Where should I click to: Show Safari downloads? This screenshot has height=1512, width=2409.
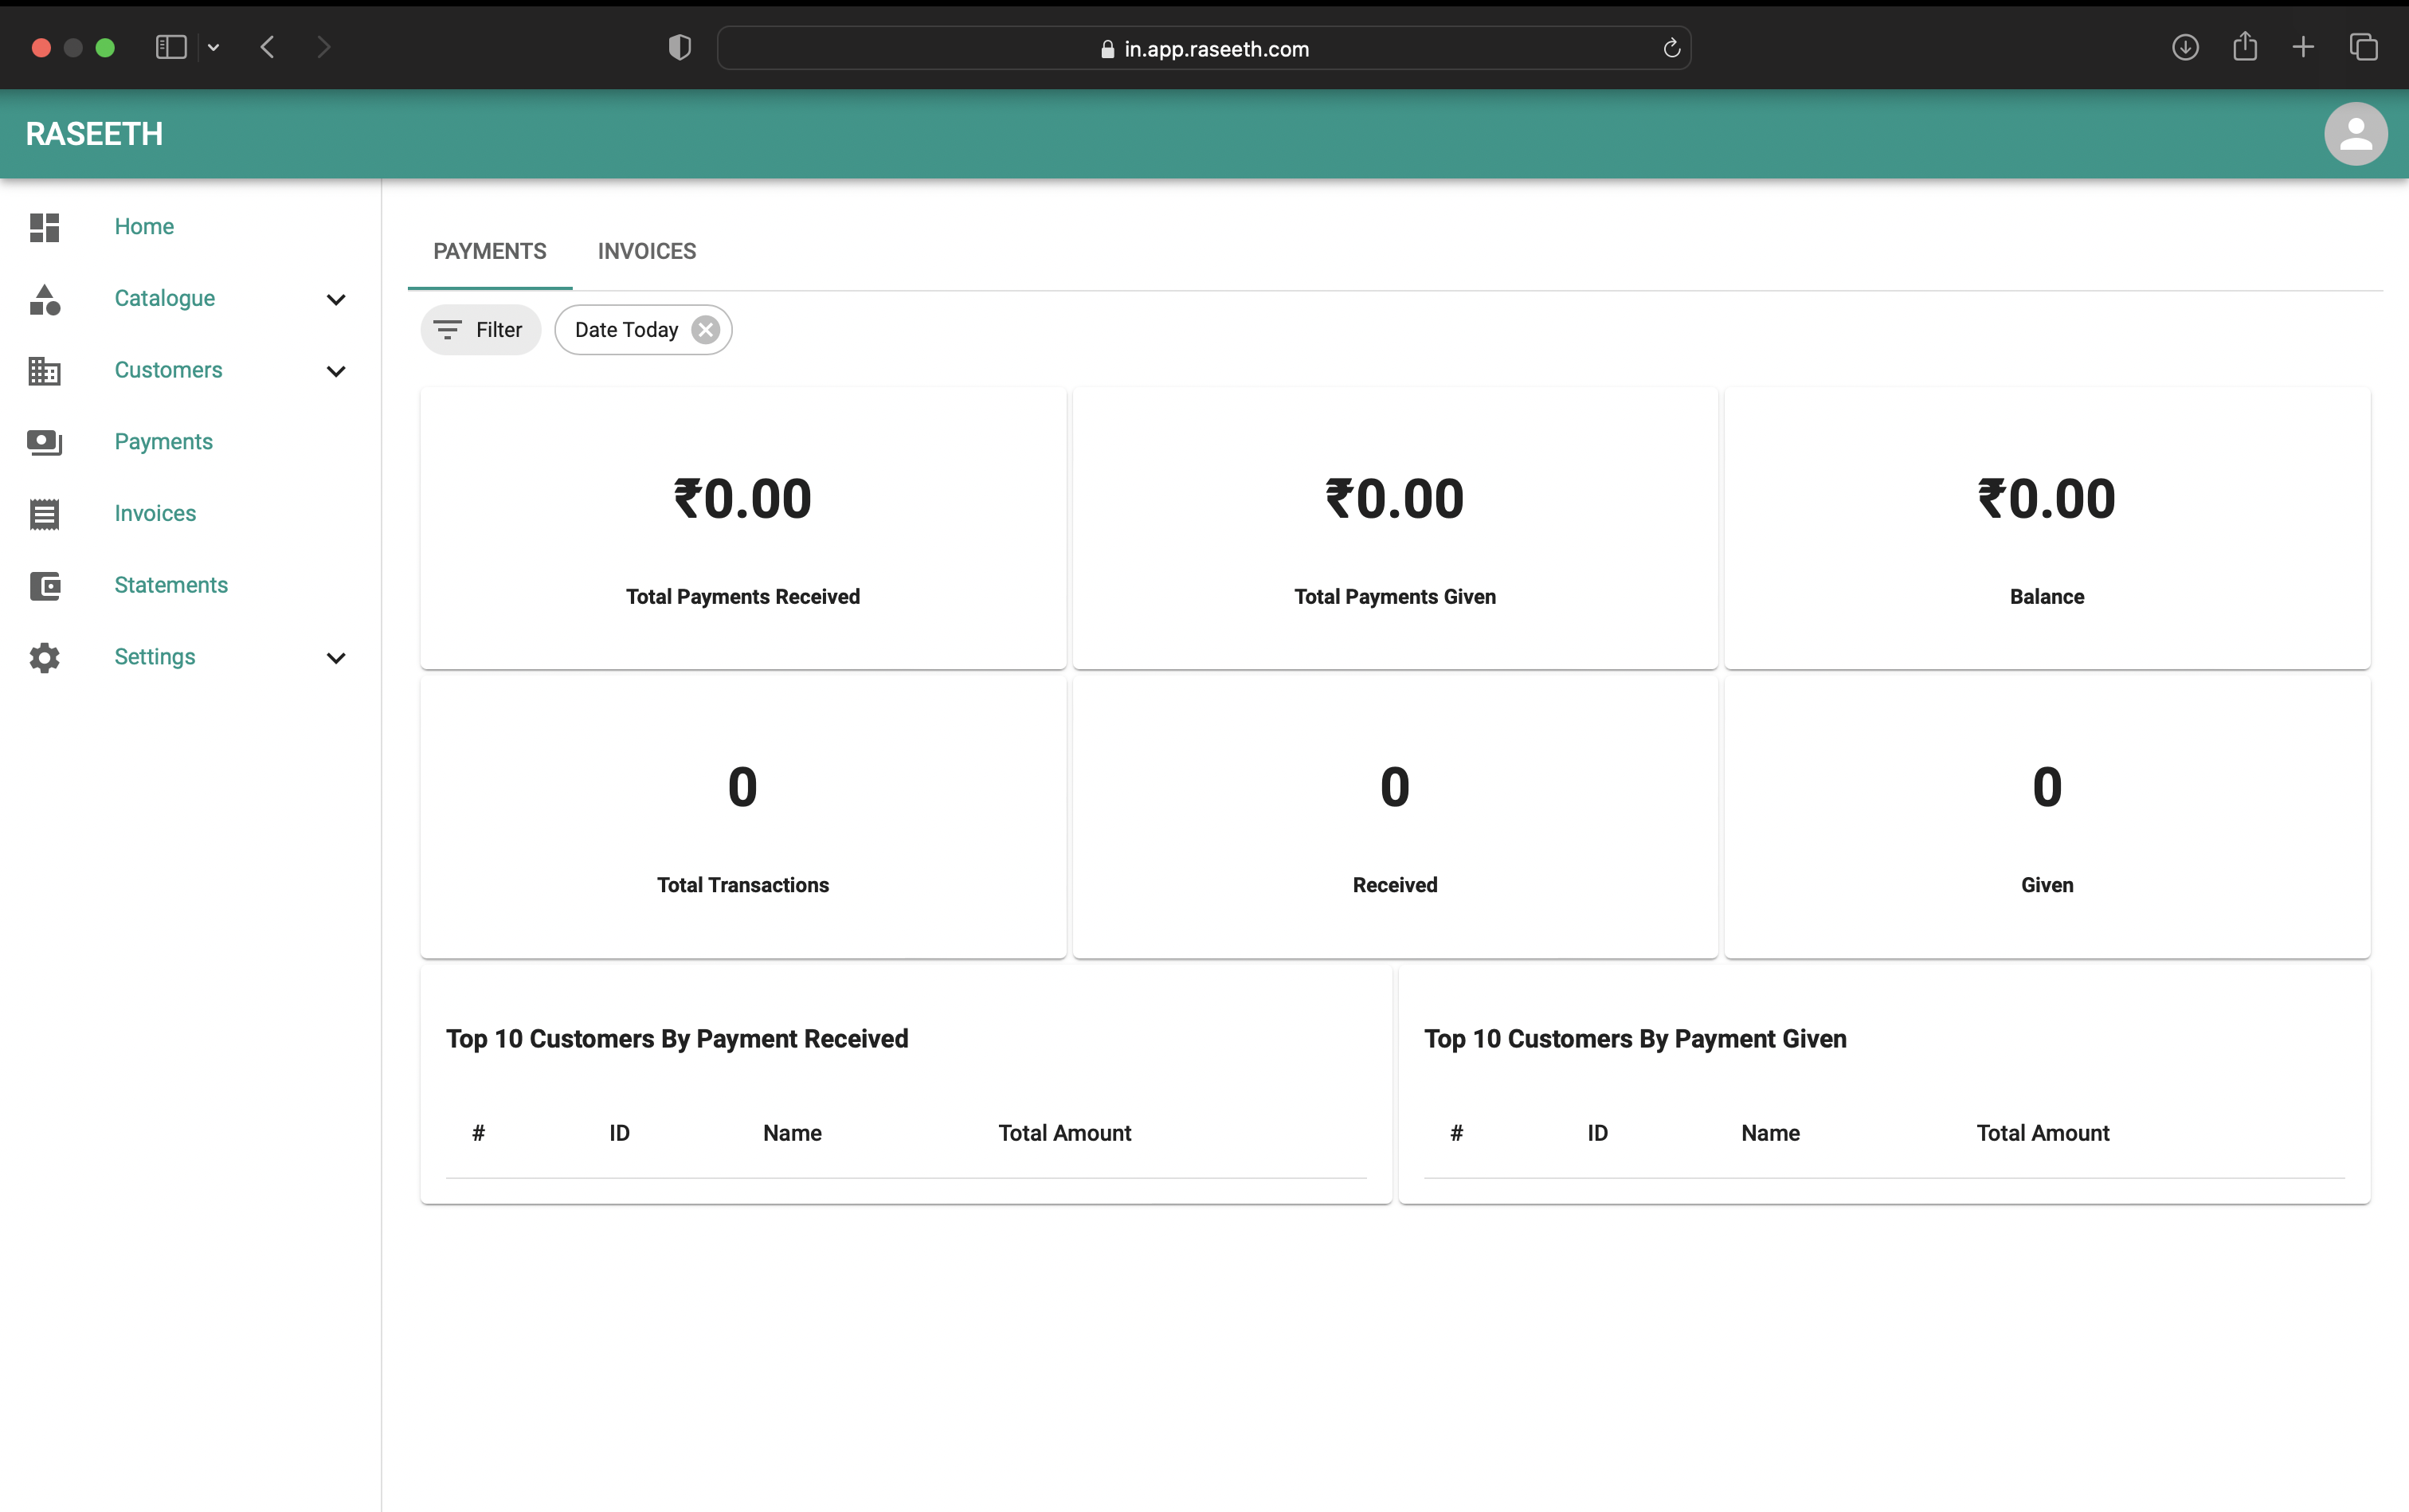(2185, 47)
